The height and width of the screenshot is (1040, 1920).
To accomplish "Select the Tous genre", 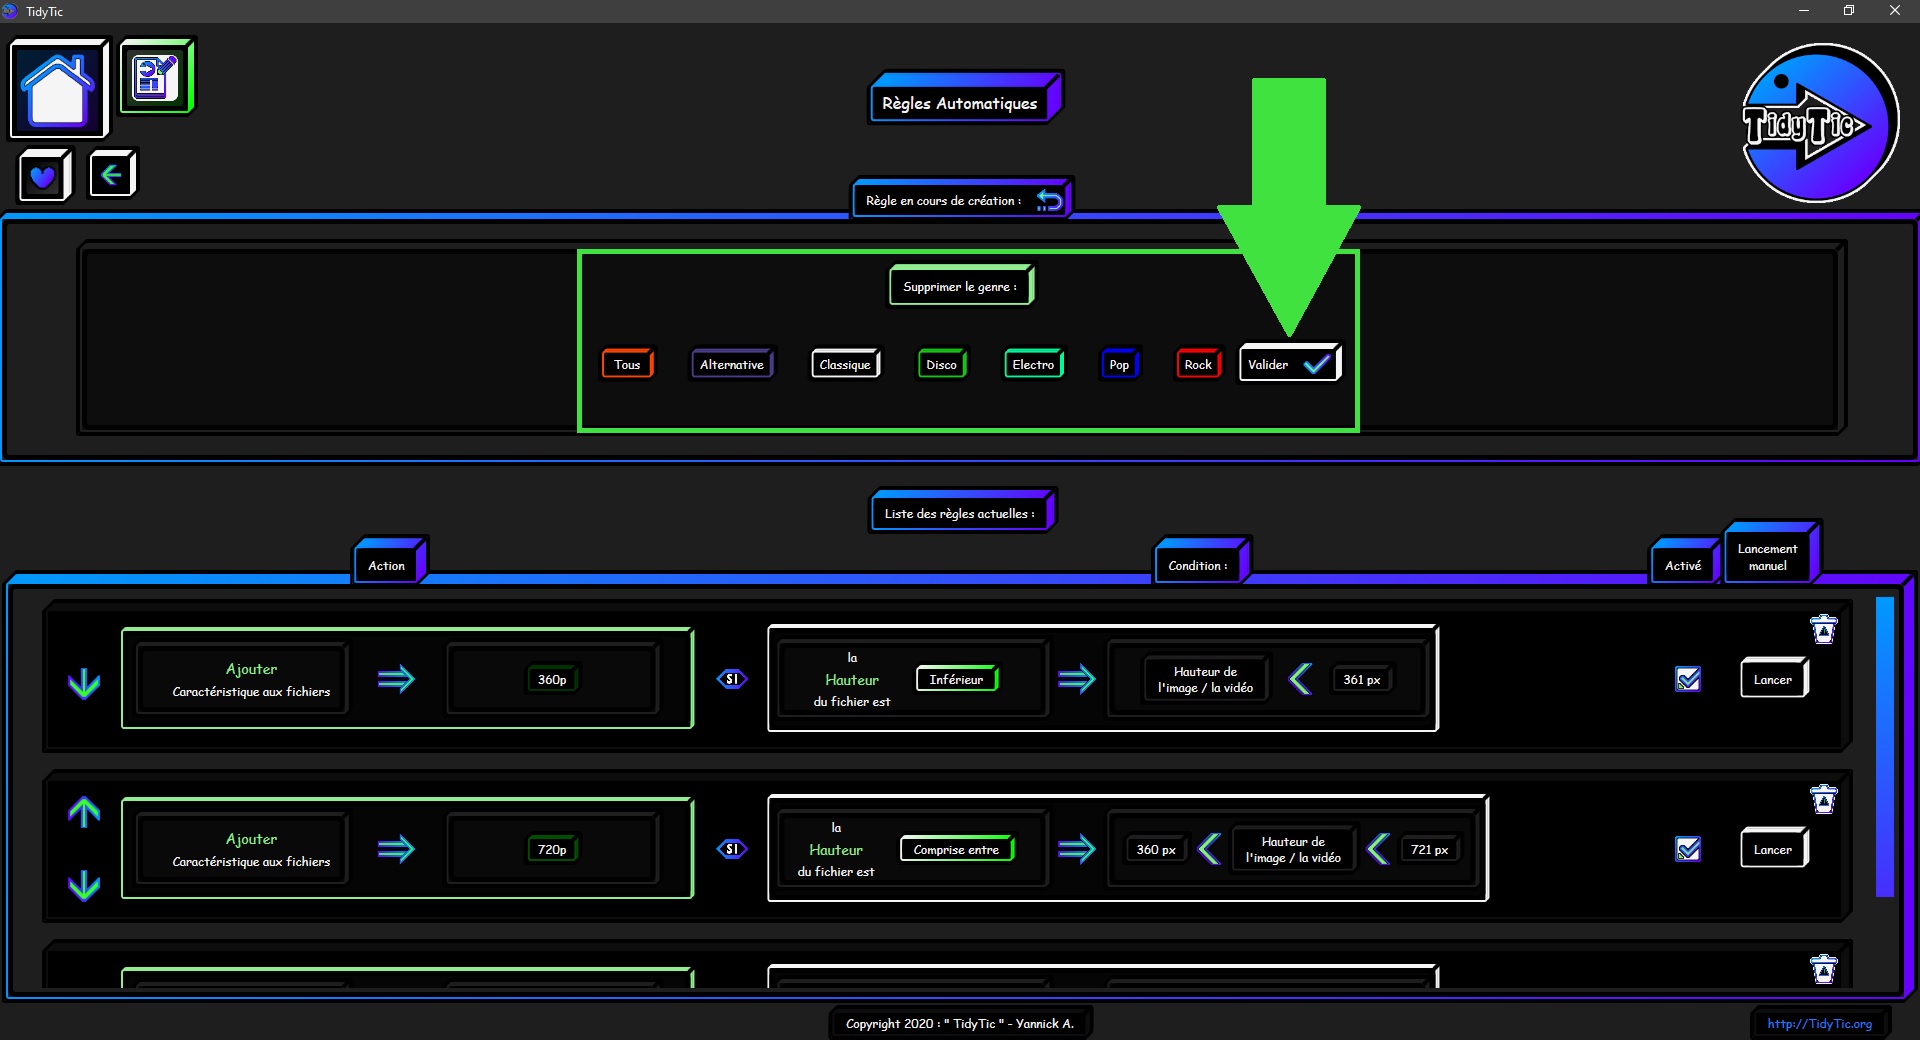I will click(627, 364).
